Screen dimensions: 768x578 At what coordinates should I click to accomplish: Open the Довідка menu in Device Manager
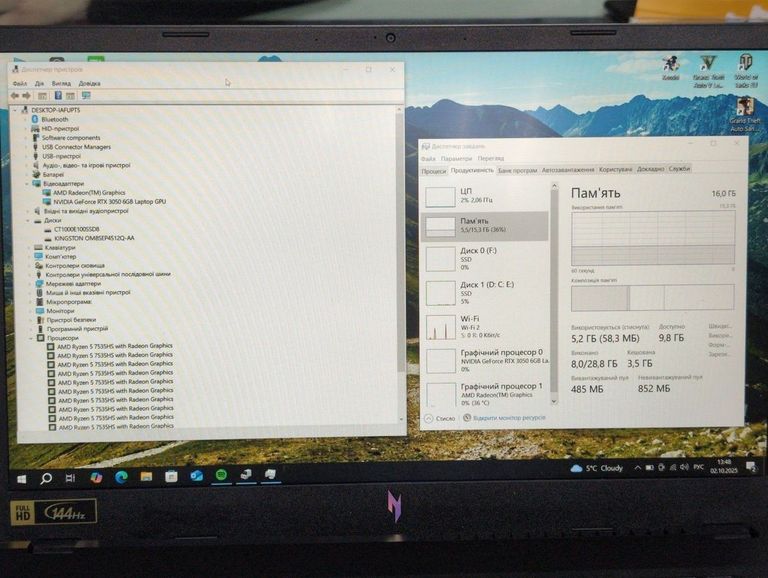[x=89, y=83]
